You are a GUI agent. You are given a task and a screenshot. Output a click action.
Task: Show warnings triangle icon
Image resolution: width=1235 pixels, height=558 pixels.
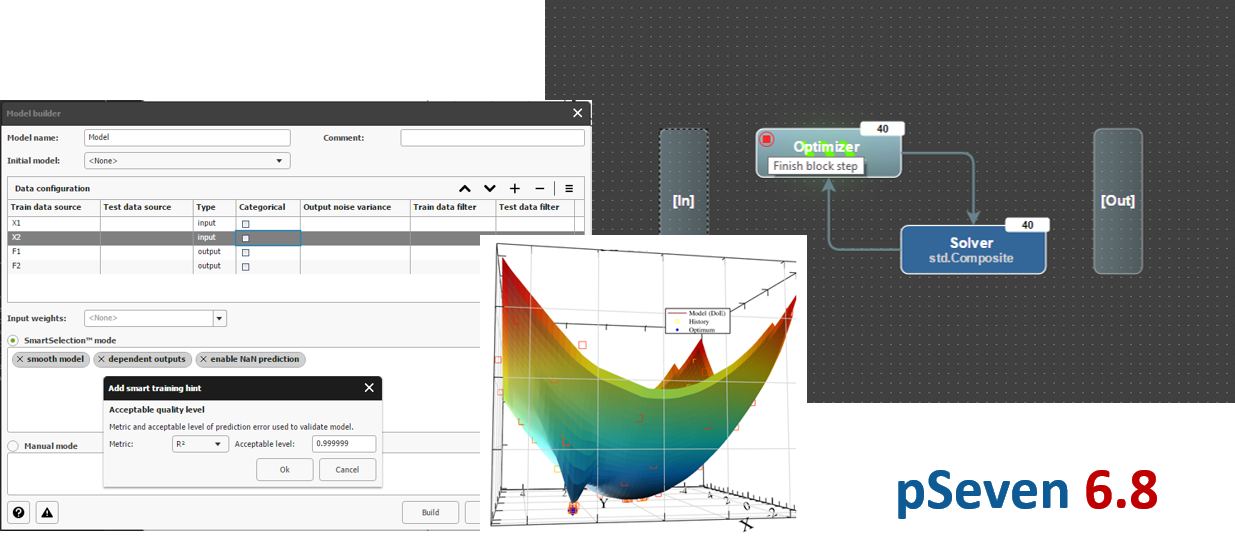tap(47, 512)
